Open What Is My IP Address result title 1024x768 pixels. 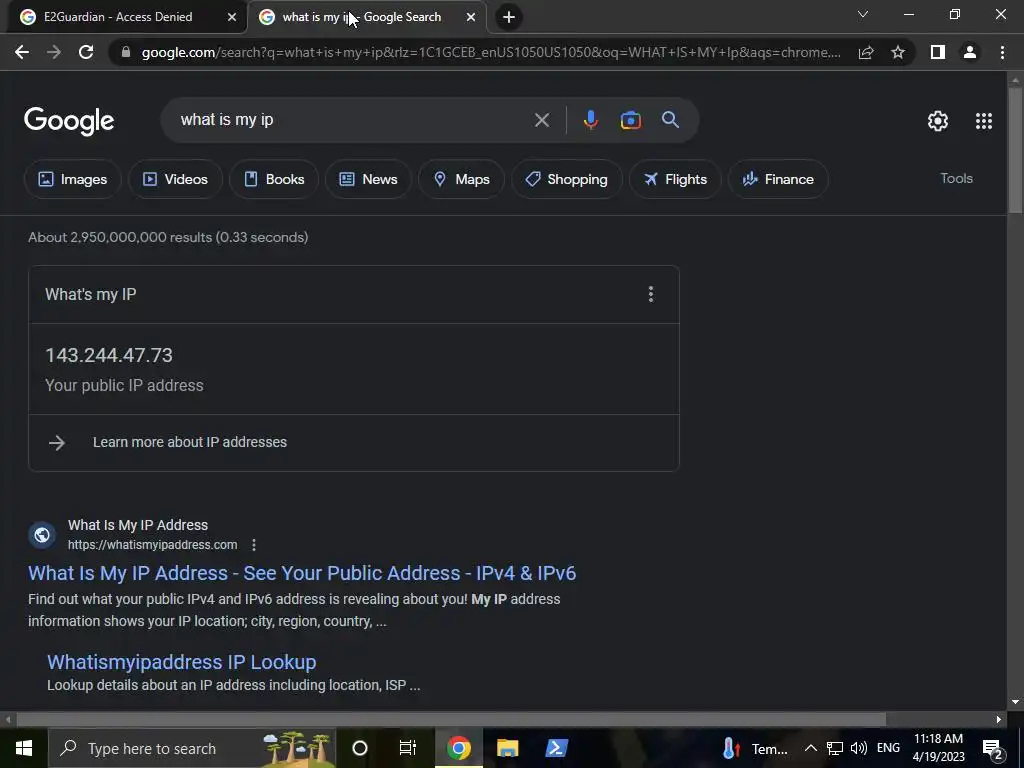click(302, 573)
